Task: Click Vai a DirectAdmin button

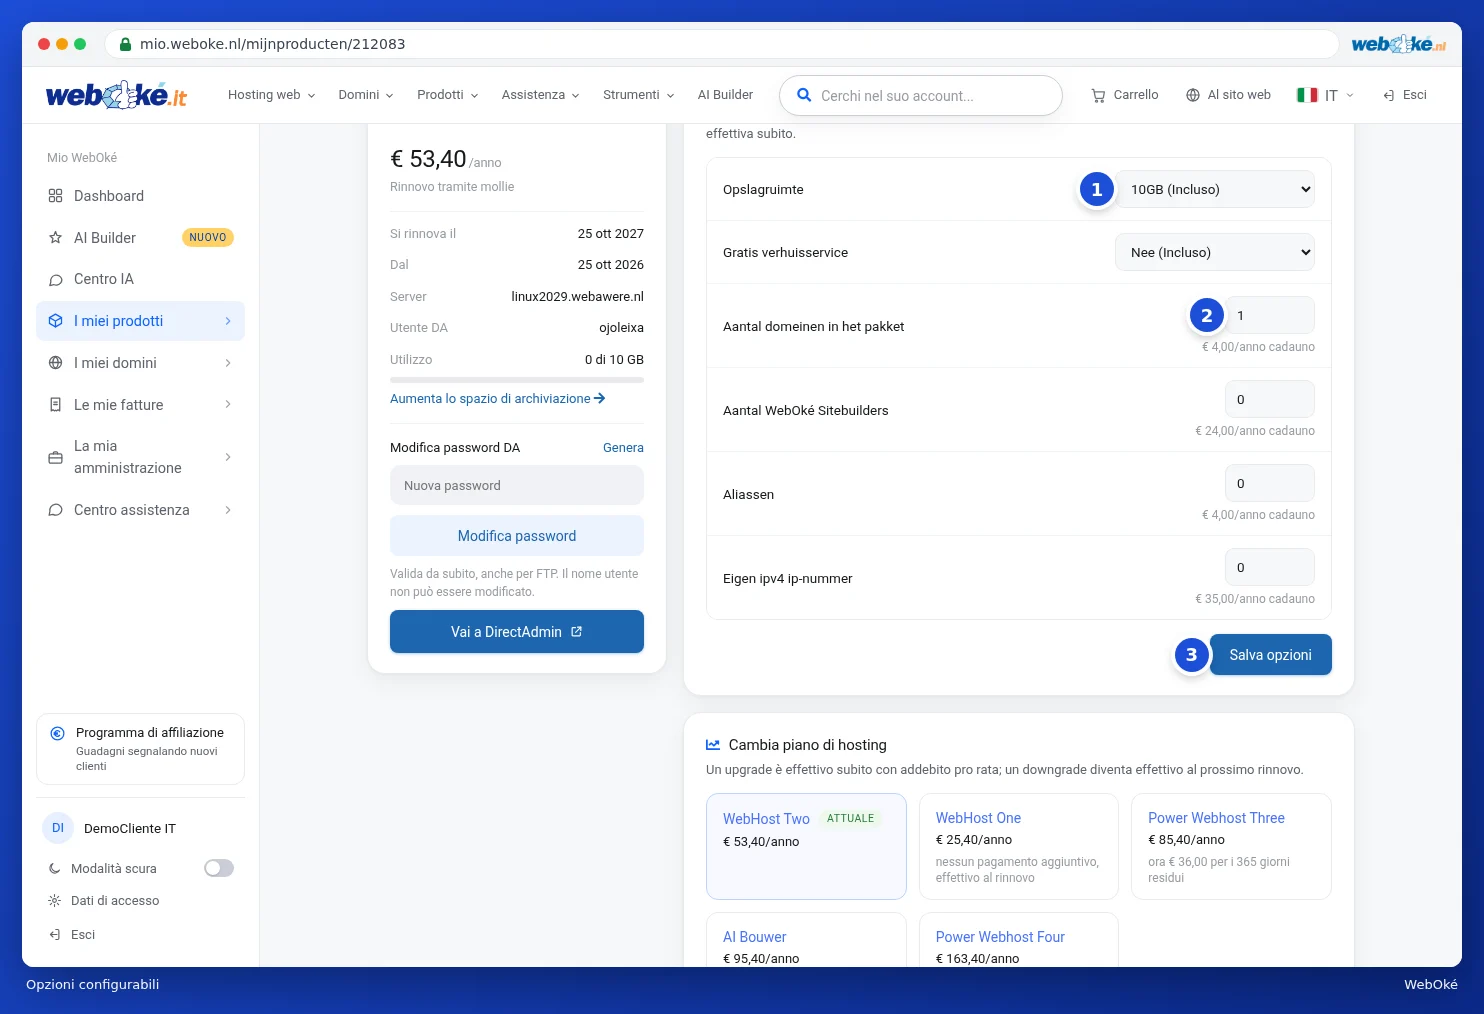Action: (x=517, y=632)
